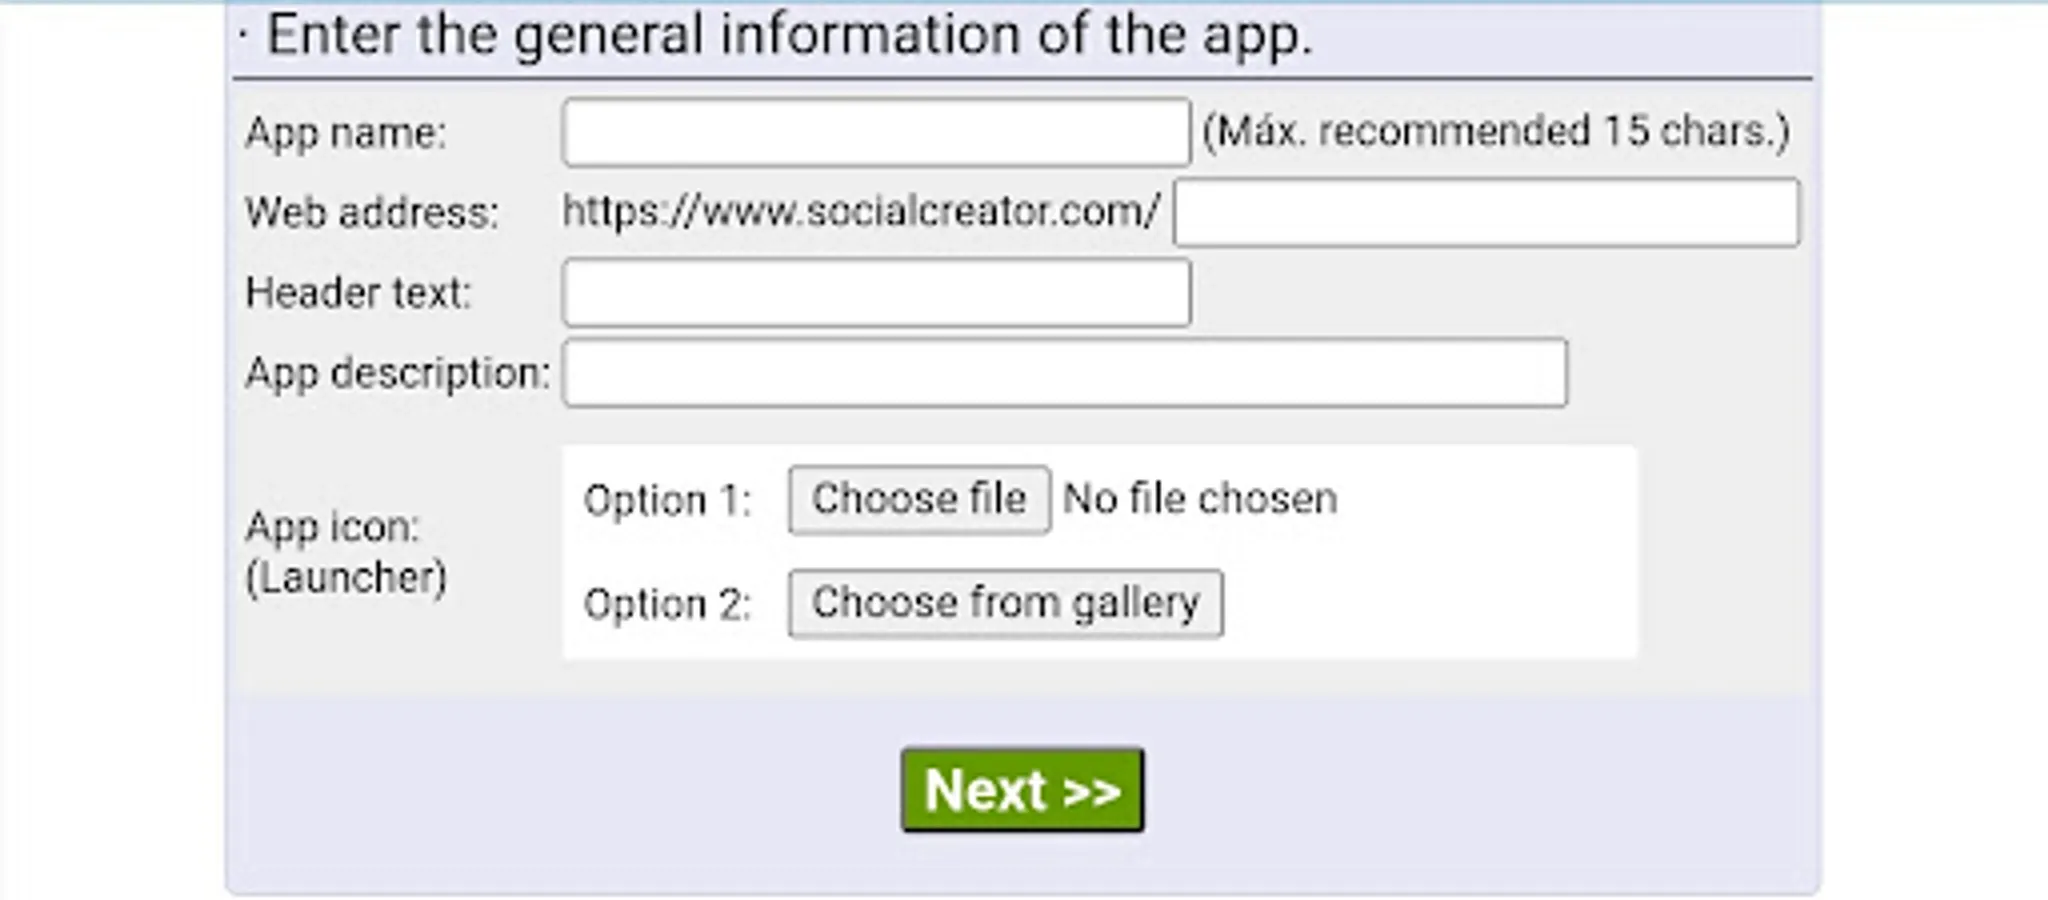
Task: Open the Choose from gallery picker
Action: click(x=1005, y=603)
